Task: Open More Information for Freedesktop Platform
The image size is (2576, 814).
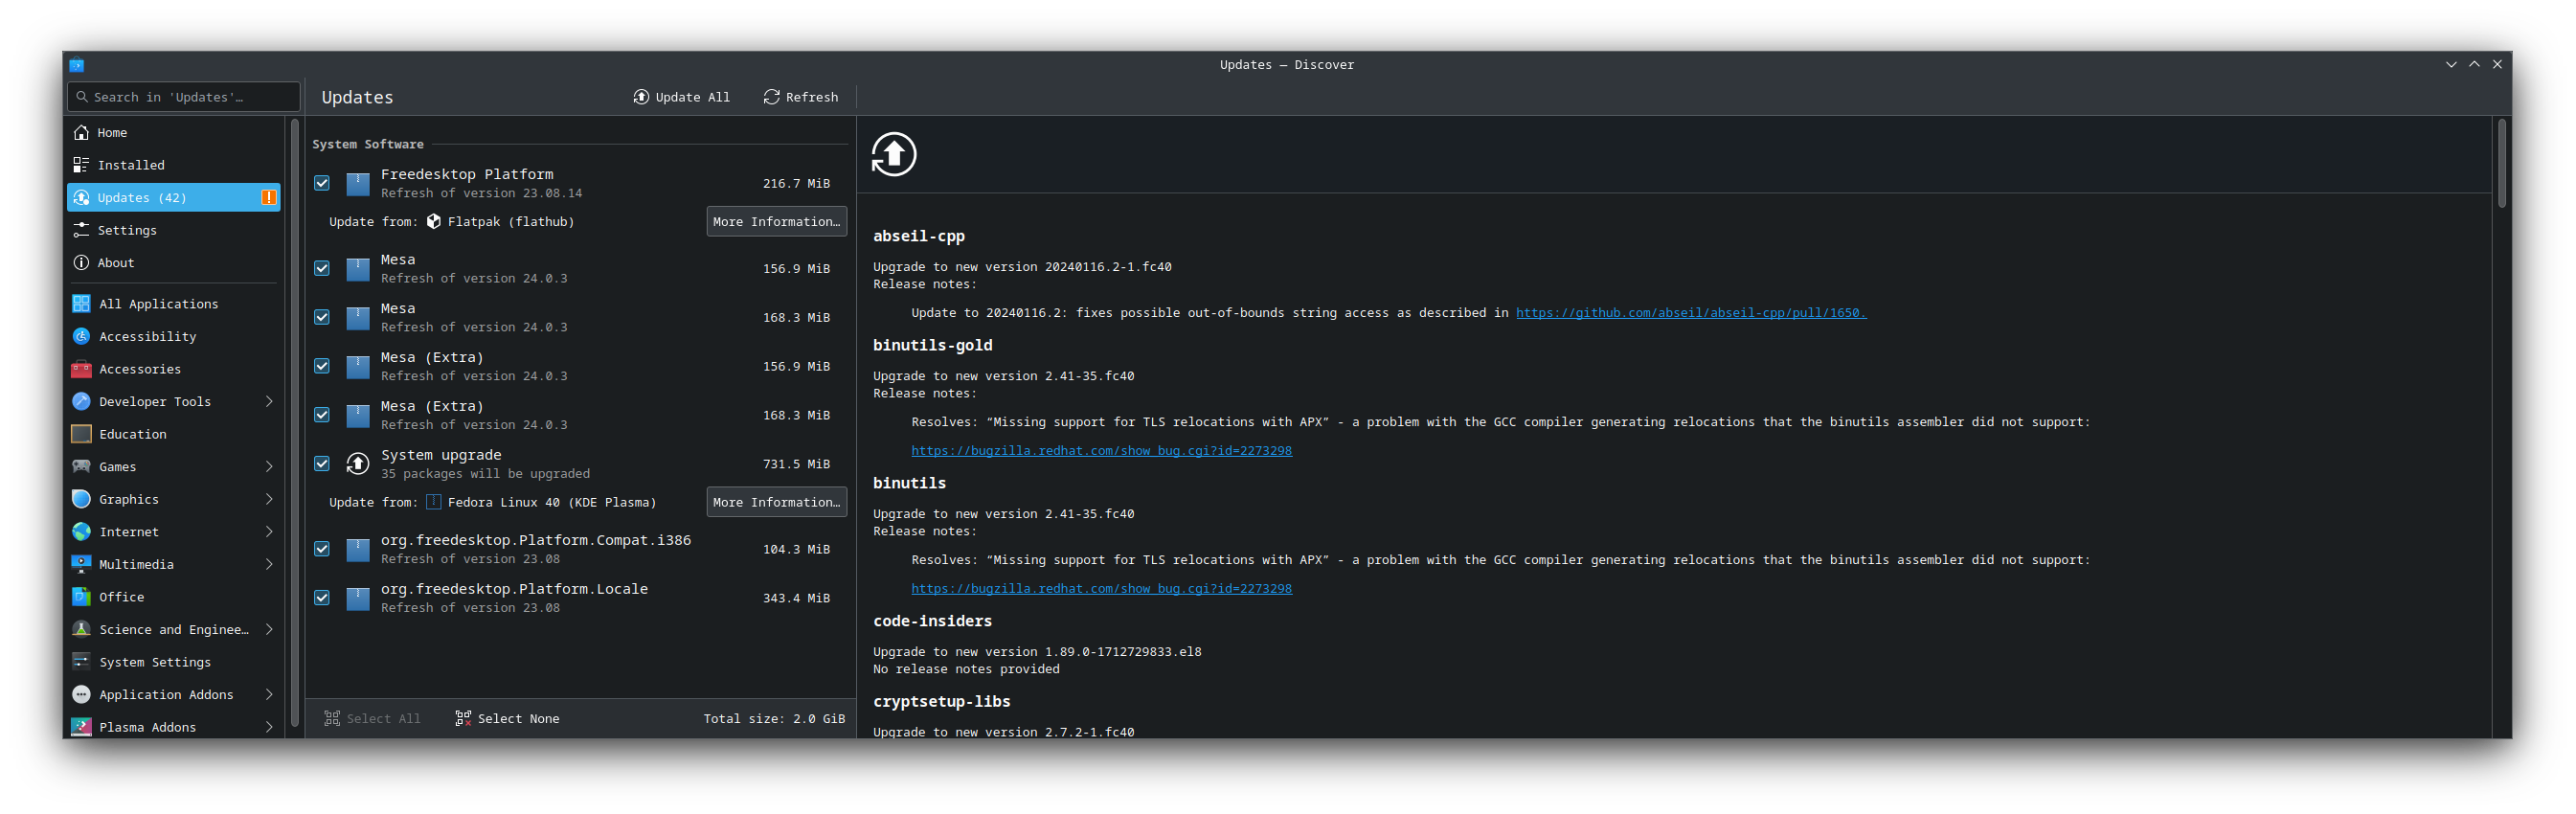Action: pyautogui.click(x=776, y=221)
